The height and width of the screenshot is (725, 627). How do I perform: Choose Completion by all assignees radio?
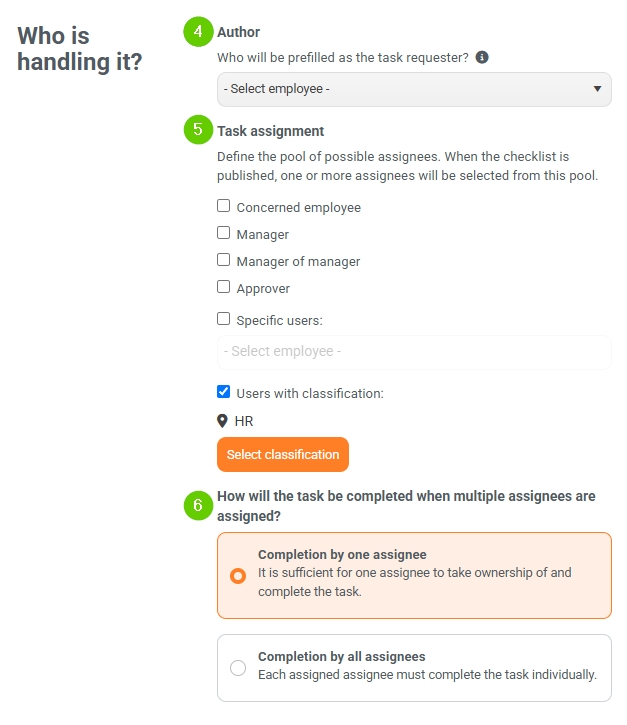coord(238,668)
